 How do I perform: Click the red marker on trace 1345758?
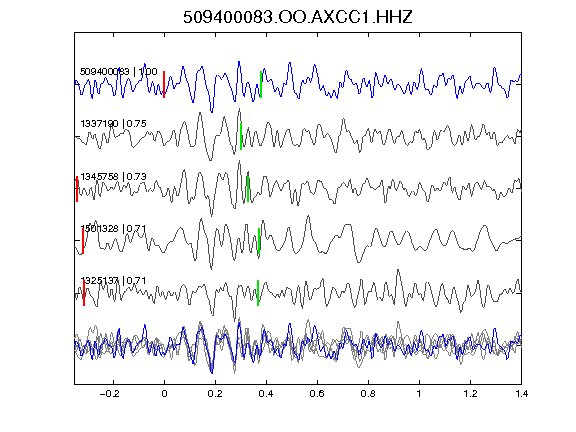tap(77, 189)
